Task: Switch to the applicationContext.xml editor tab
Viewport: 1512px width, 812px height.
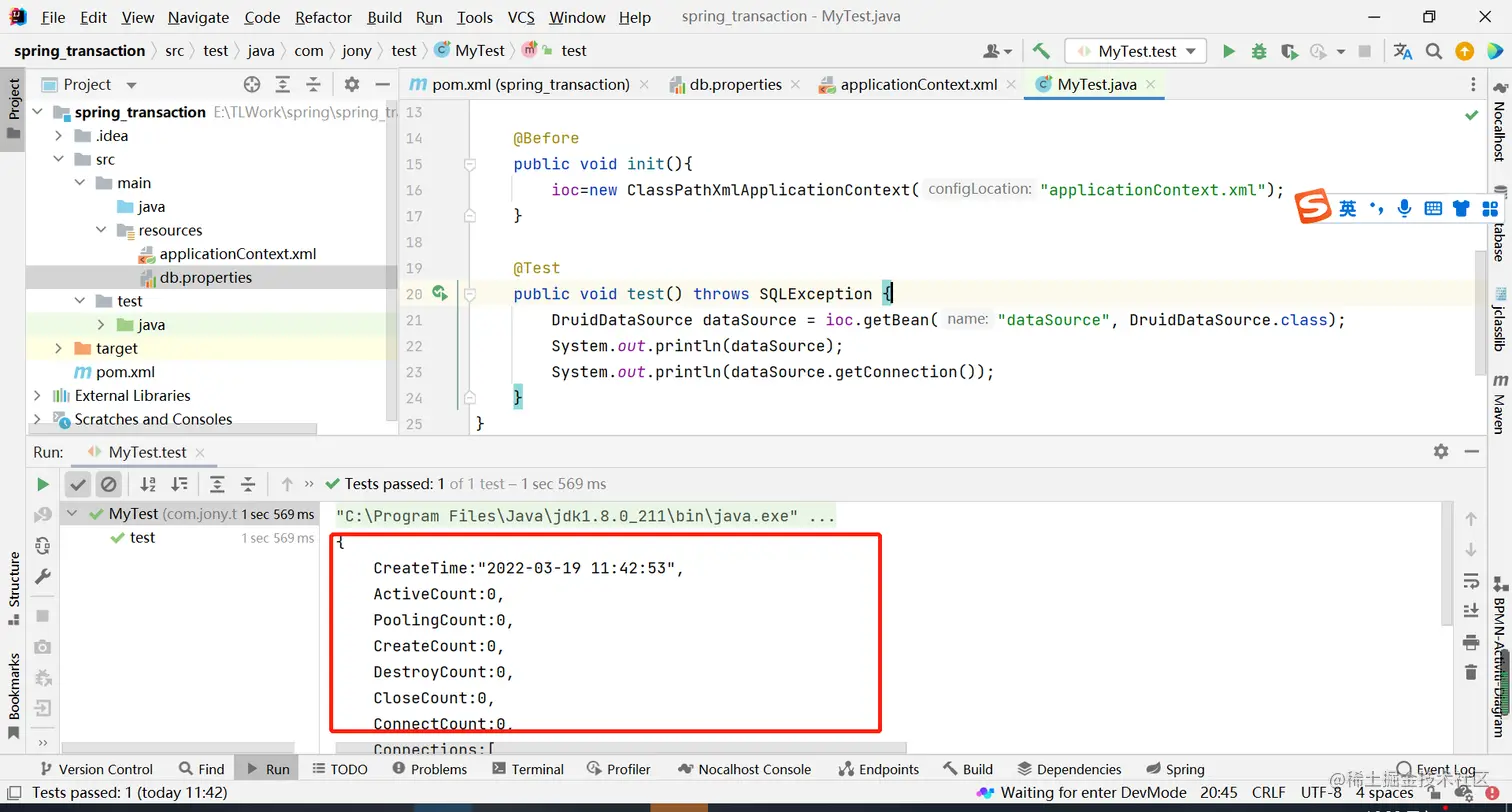Action: [x=918, y=85]
